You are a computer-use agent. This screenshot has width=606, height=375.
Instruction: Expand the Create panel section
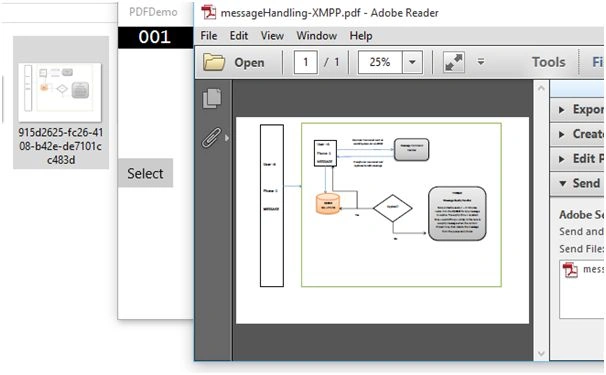(x=577, y=134)
